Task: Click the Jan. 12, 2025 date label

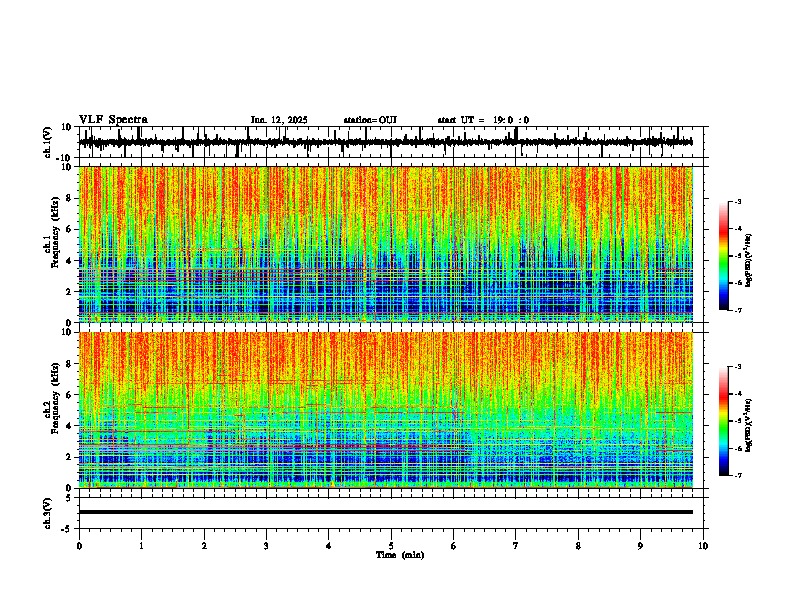Action: click(x=279, y=120)
